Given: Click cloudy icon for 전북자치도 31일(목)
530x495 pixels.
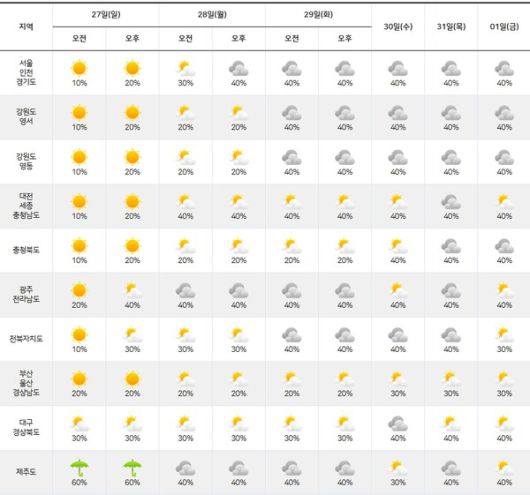Looking at the screenshot, I should pyautogui.click(x=451, y=335).
